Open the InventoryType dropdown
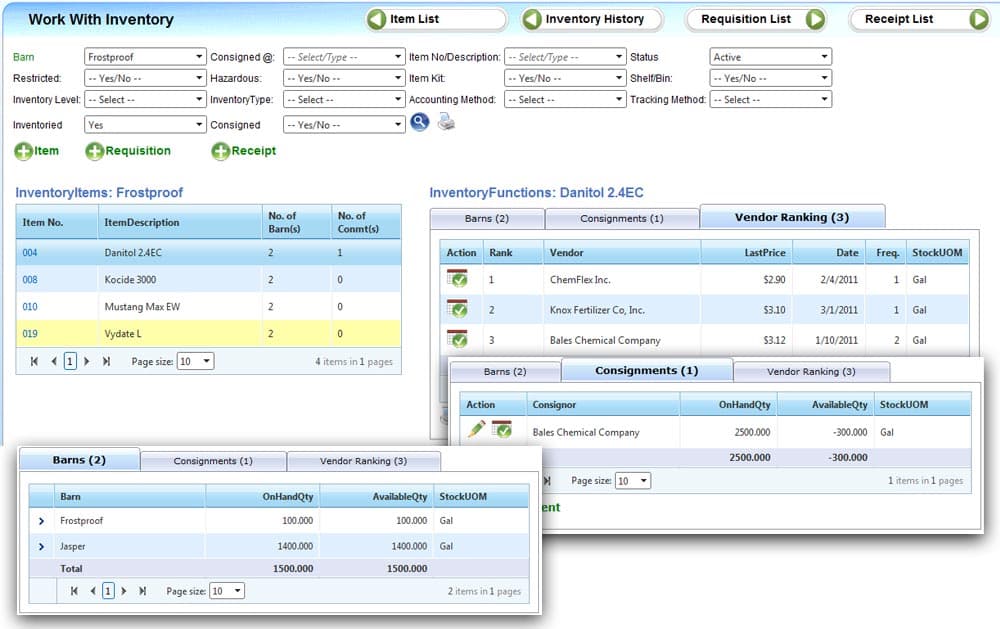The height and width of the screenshot is (629, 1000). pyautogui.click(x=344, y=100)
